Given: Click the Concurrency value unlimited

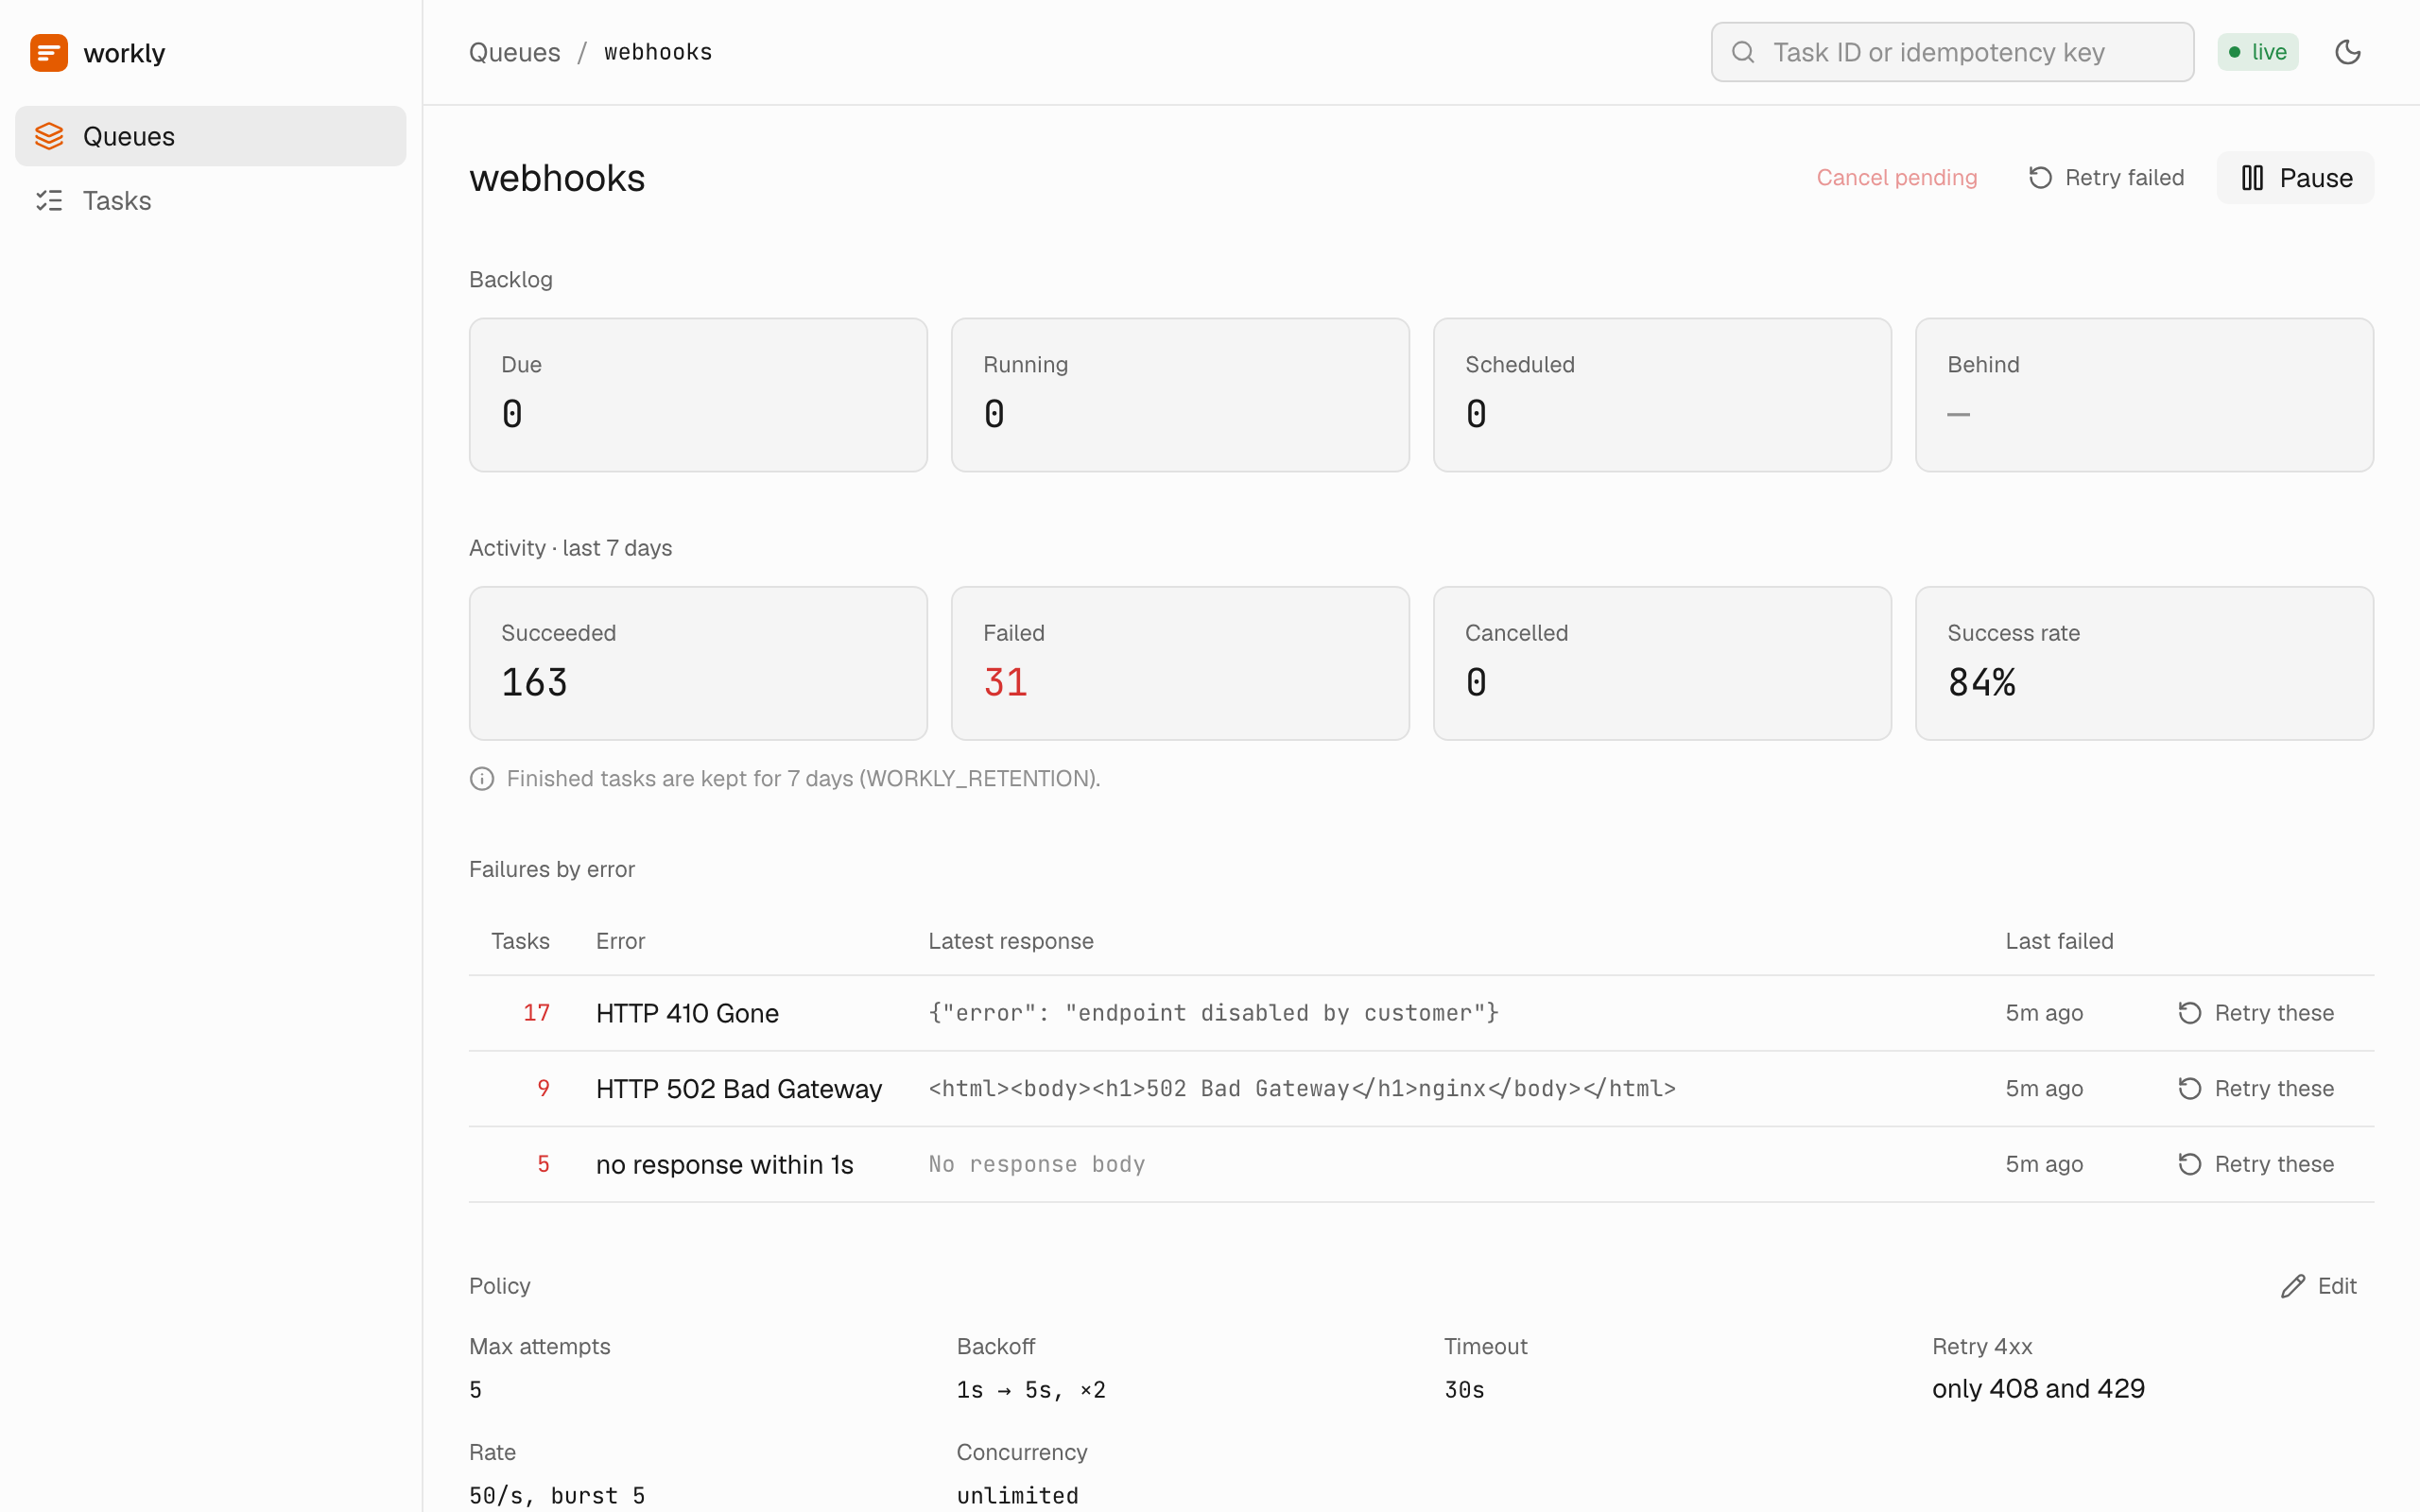Looking at the screenshot, I should 1017,1496.
